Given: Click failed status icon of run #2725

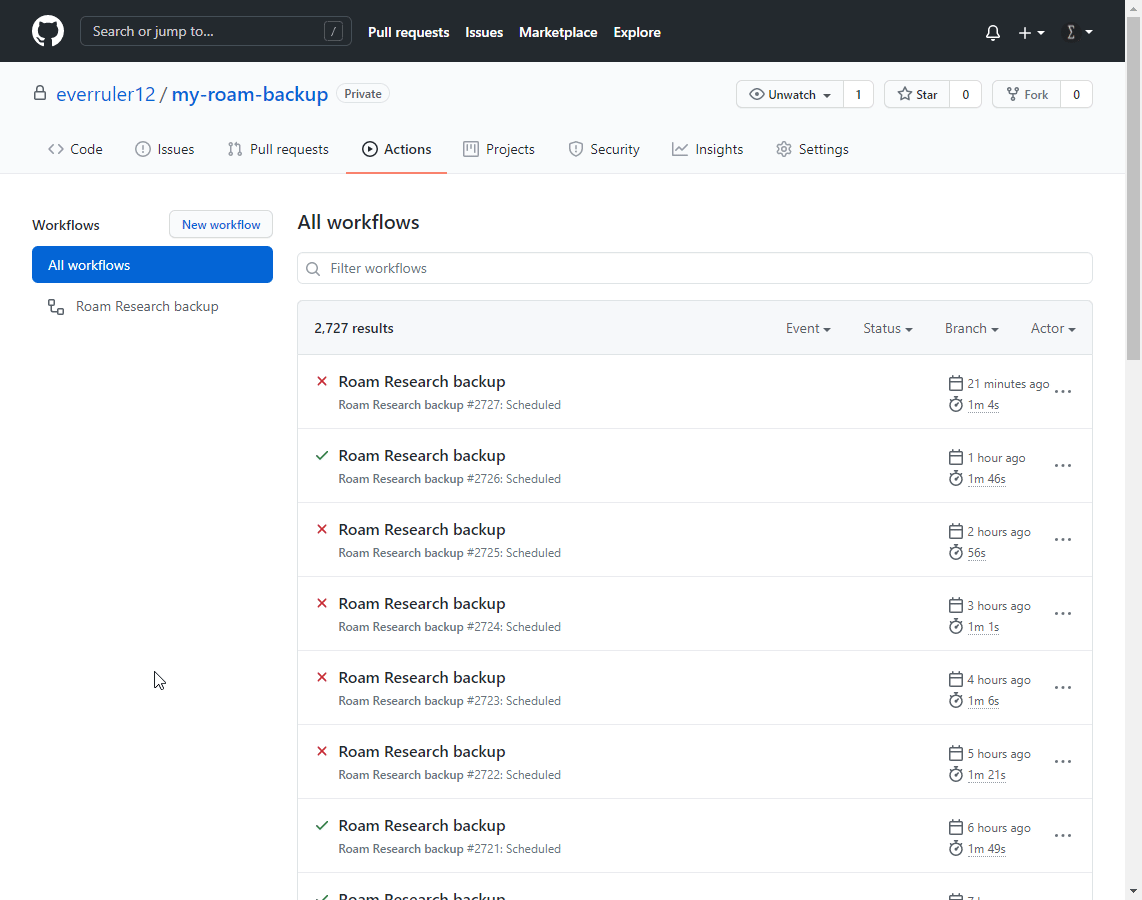Looking at the screenshot, I should tap(322, 529).
